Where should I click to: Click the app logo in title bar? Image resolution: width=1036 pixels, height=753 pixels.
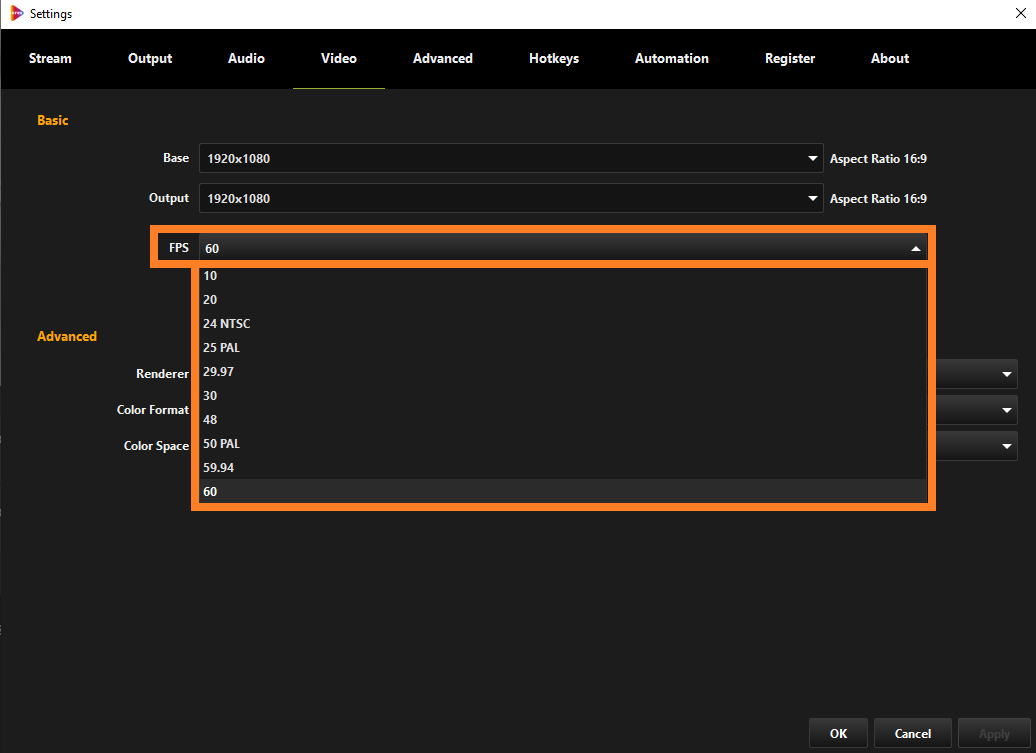17,13
